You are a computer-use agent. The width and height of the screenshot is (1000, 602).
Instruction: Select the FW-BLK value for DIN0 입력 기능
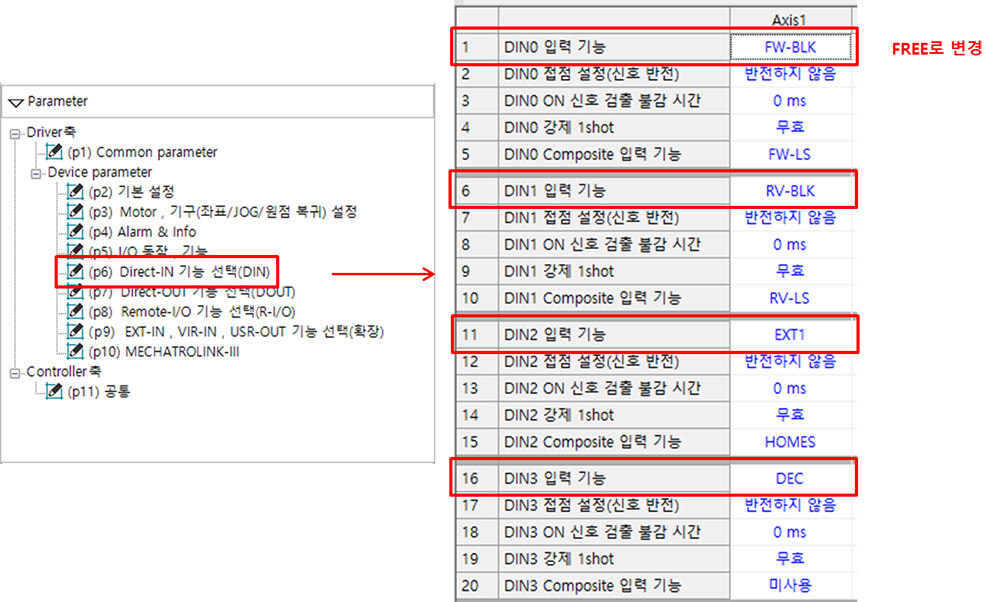pyautogui.click(x=790, y=47)
